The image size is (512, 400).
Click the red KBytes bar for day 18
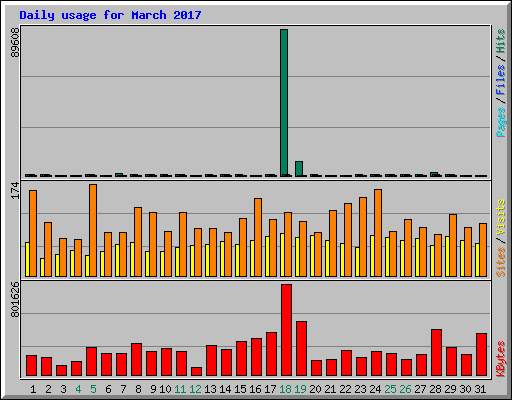coord(286,330)
